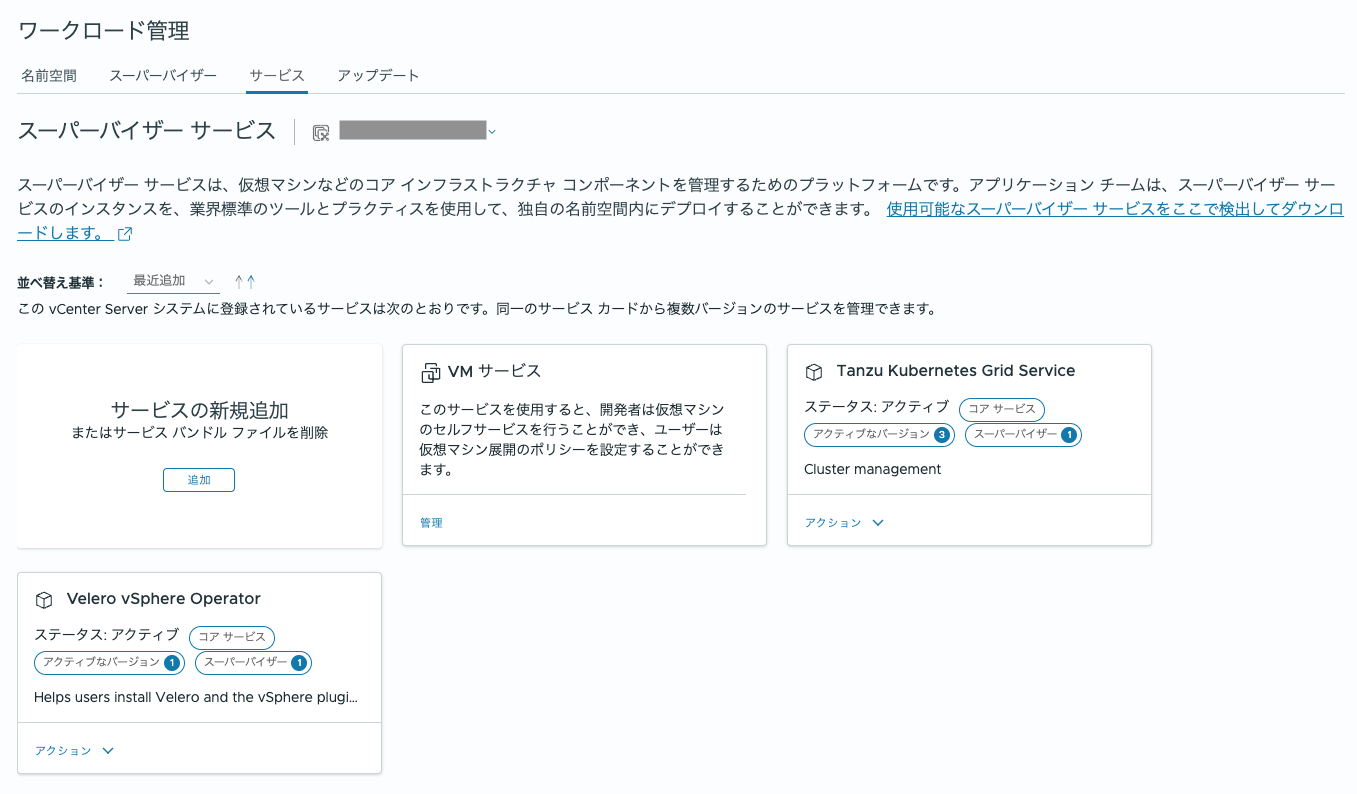The image size is (1357, 794).
Task: Click the 追加 button to add a service
Action: tap(199, 480)
